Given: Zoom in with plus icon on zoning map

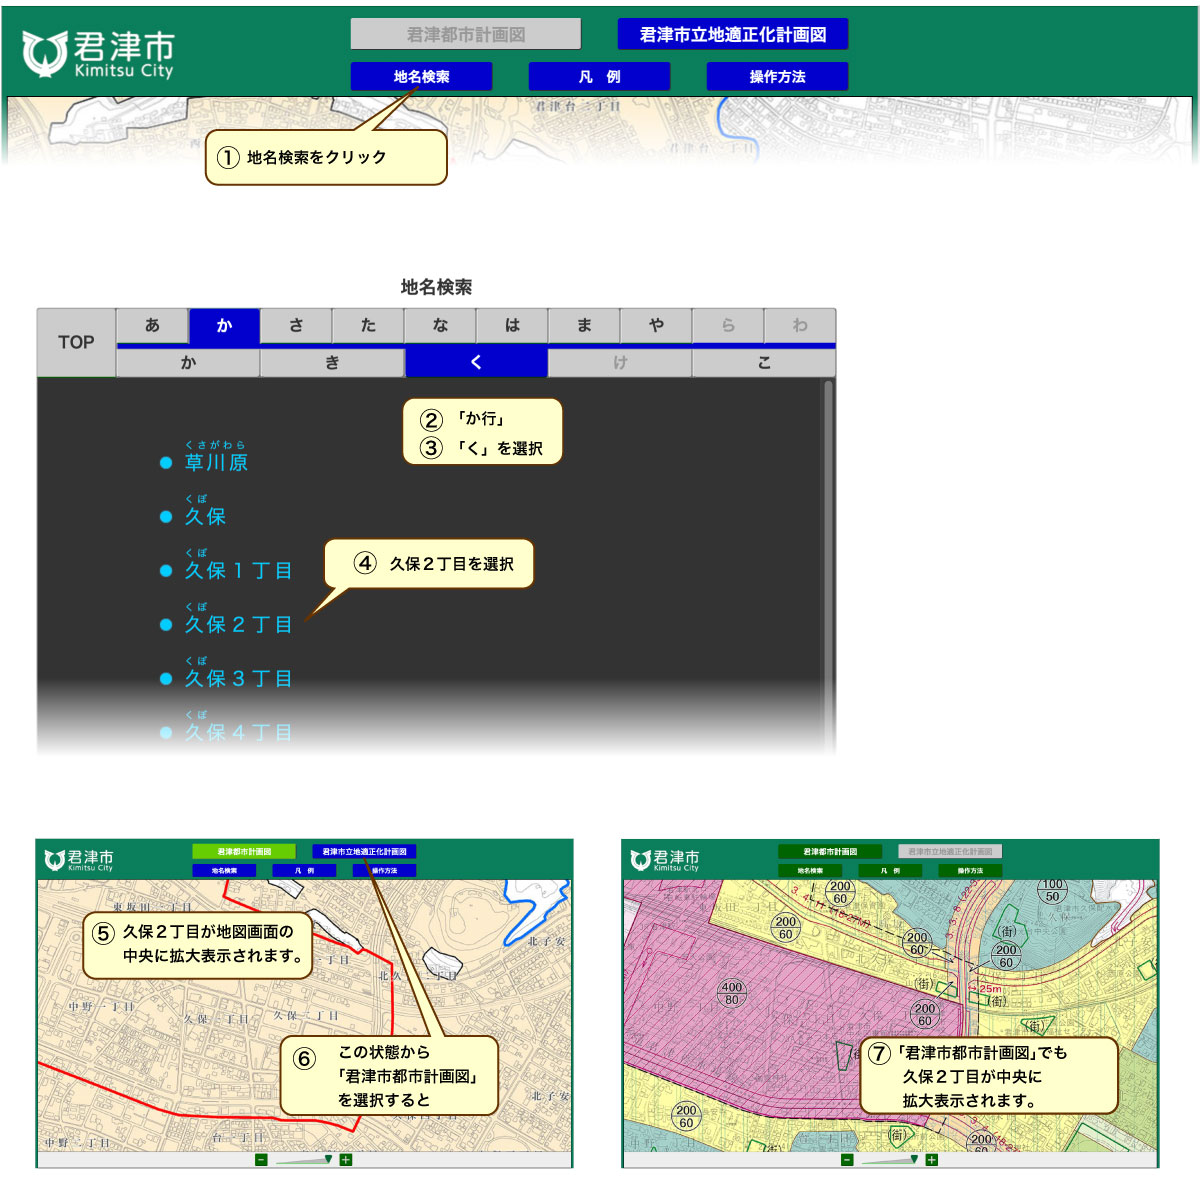Looking at the screenshot, I should pyautogui.click(x=932, y=1160).
